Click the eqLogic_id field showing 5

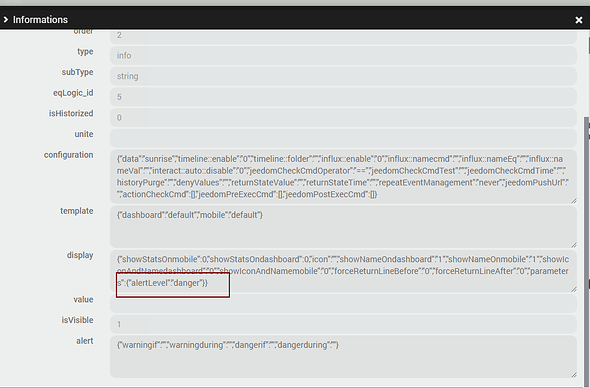(x=343, y=97)
